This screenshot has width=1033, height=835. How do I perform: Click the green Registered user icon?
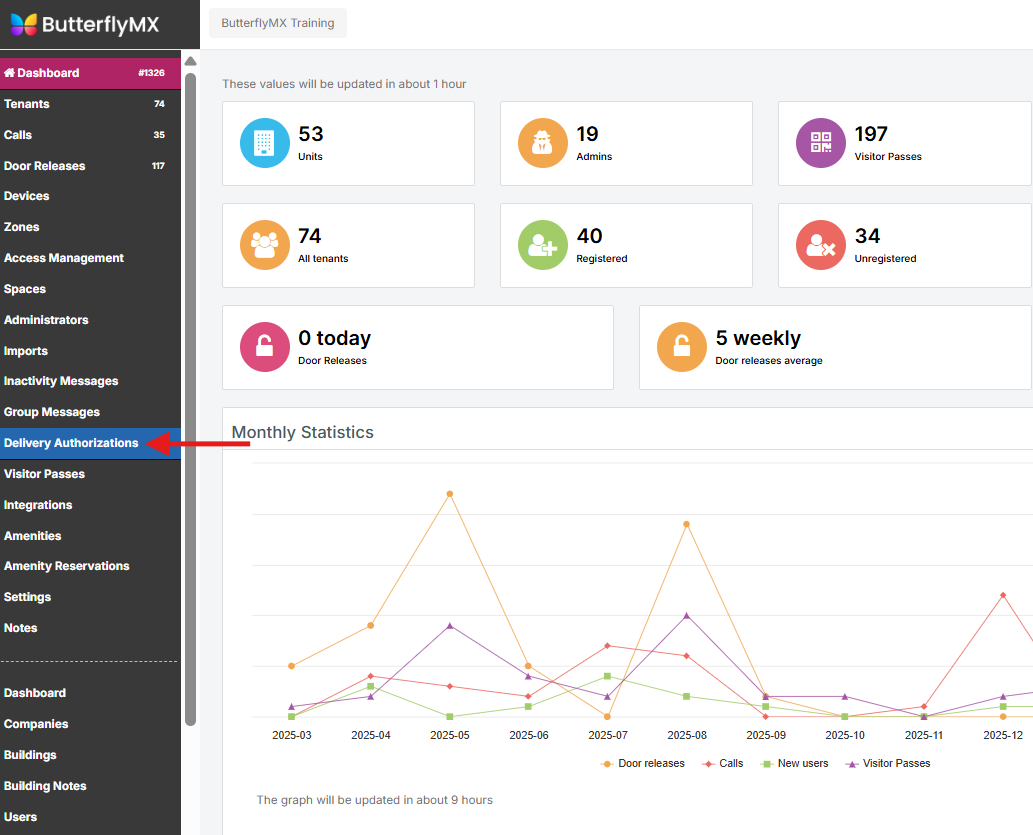[x=543, y=245]
